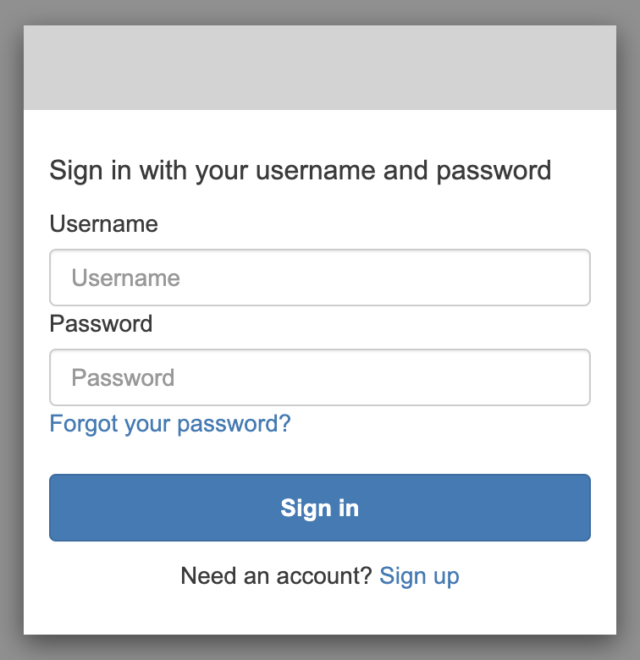
Task: Focus the Password input field
Action: click(320, 377)
